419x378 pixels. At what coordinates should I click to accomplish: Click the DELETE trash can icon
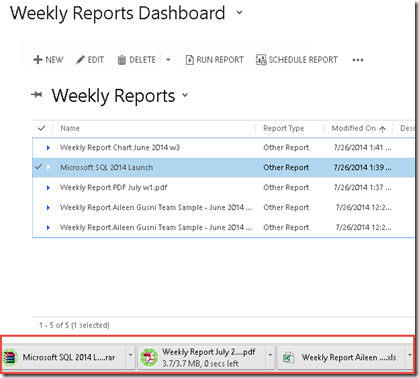click(122, 60)
